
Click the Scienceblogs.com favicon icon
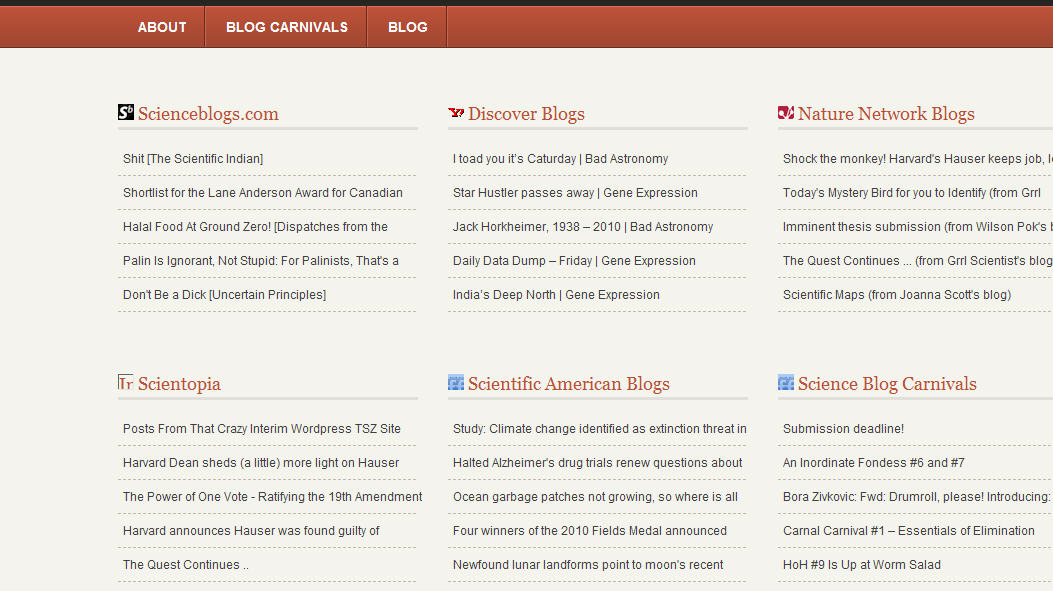pos(126,113)
